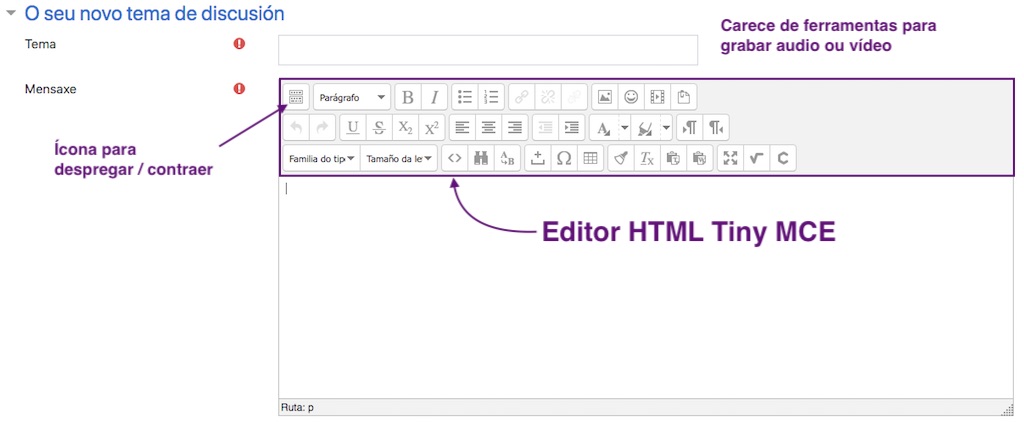Toggle fullscreen editor mode
Image resolution: width=1024 pixels, height=422 pixels.
point(730,158)
